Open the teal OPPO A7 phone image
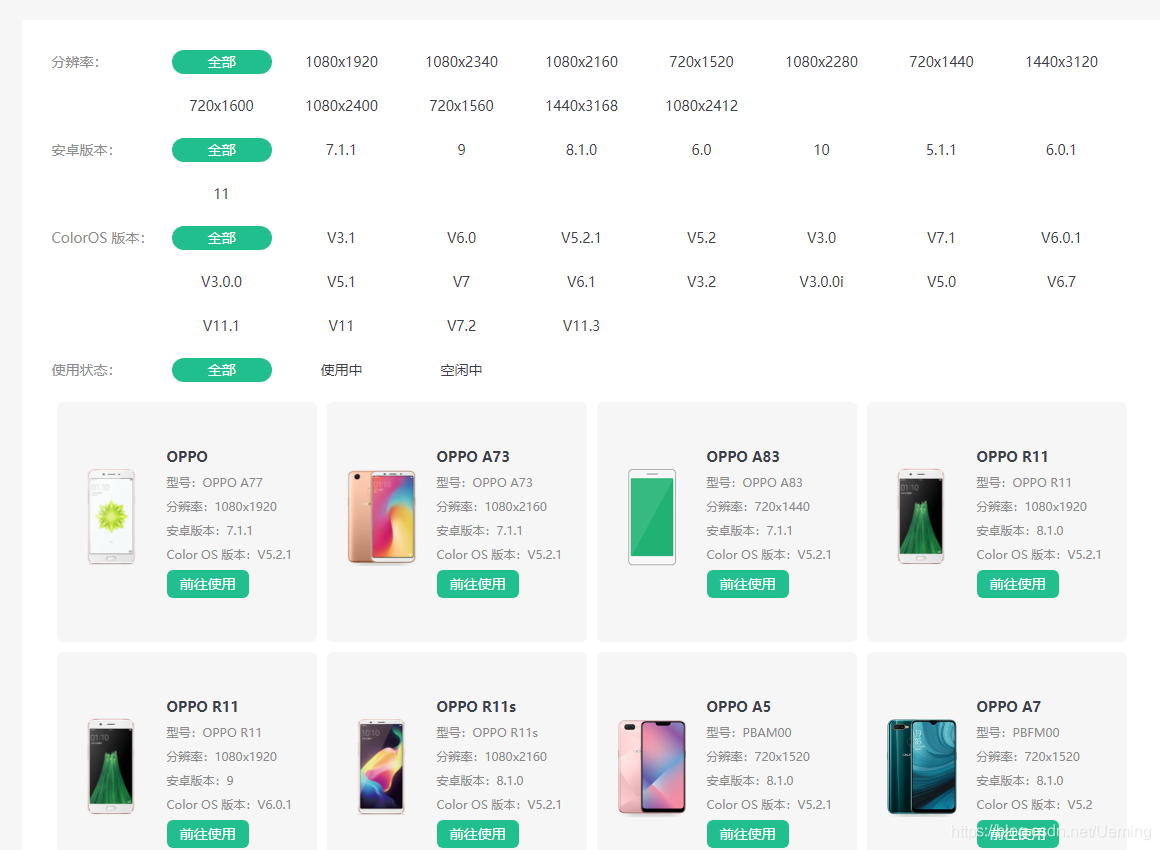This screenshot has width=1160, height=850. tap(922, 766)
